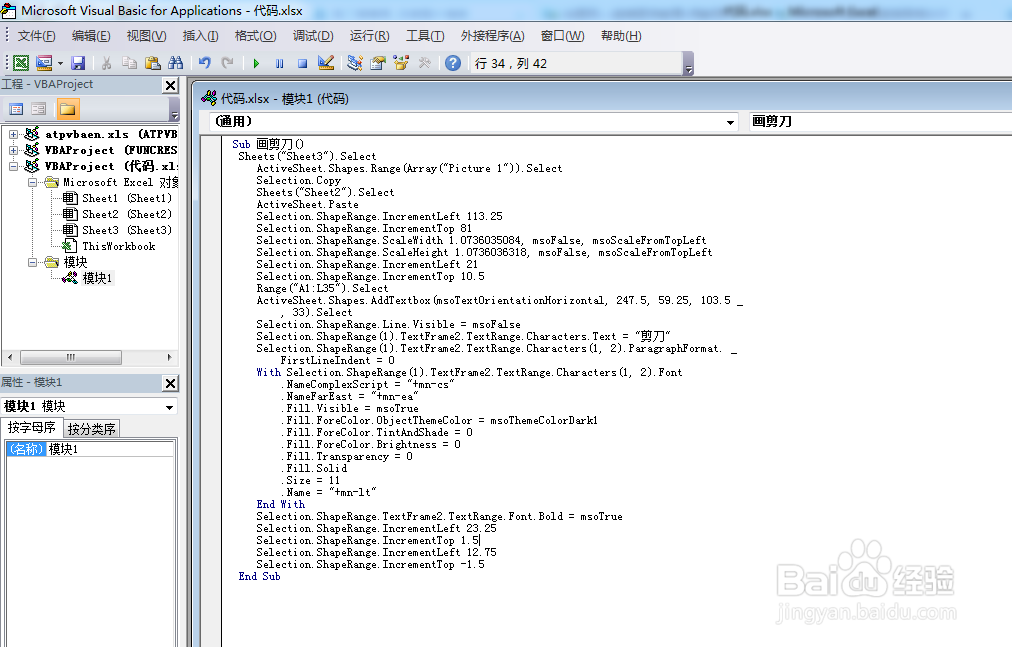
Task: Select Sheet1 (Sheet1) in project tree
Action: coord(126,198)
